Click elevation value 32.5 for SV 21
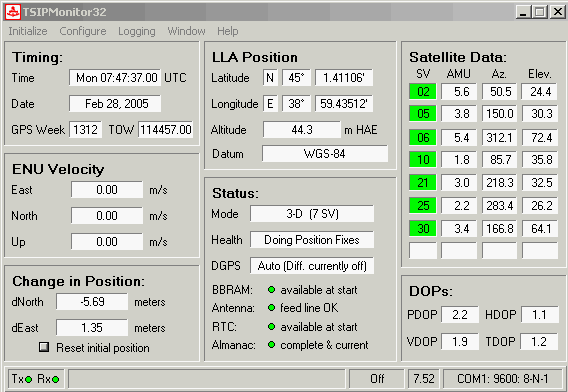Viewport: 568px width, 392px height. tap(540, 182)
